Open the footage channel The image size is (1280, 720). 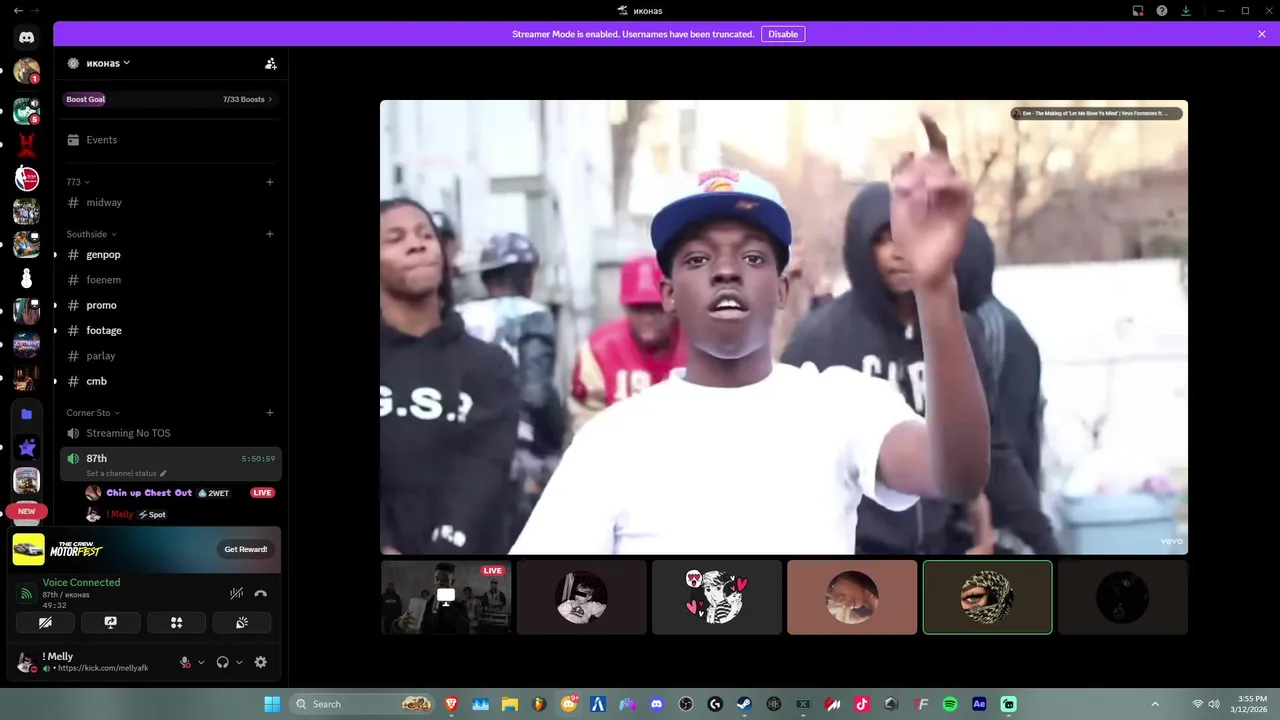172,330
